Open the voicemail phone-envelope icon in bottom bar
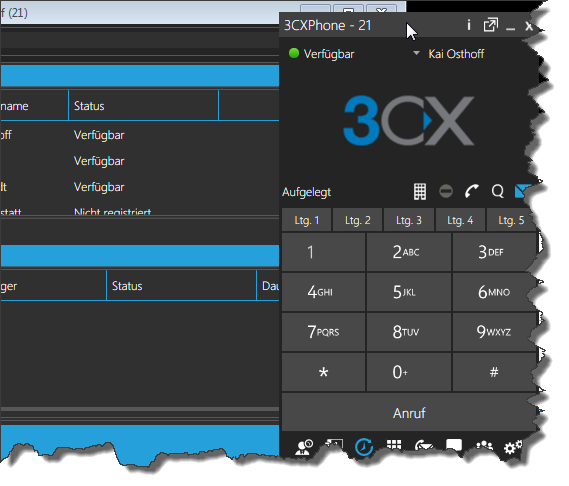Image resolution: width=569 pixels, height=486 pixels. click(423, 445)
